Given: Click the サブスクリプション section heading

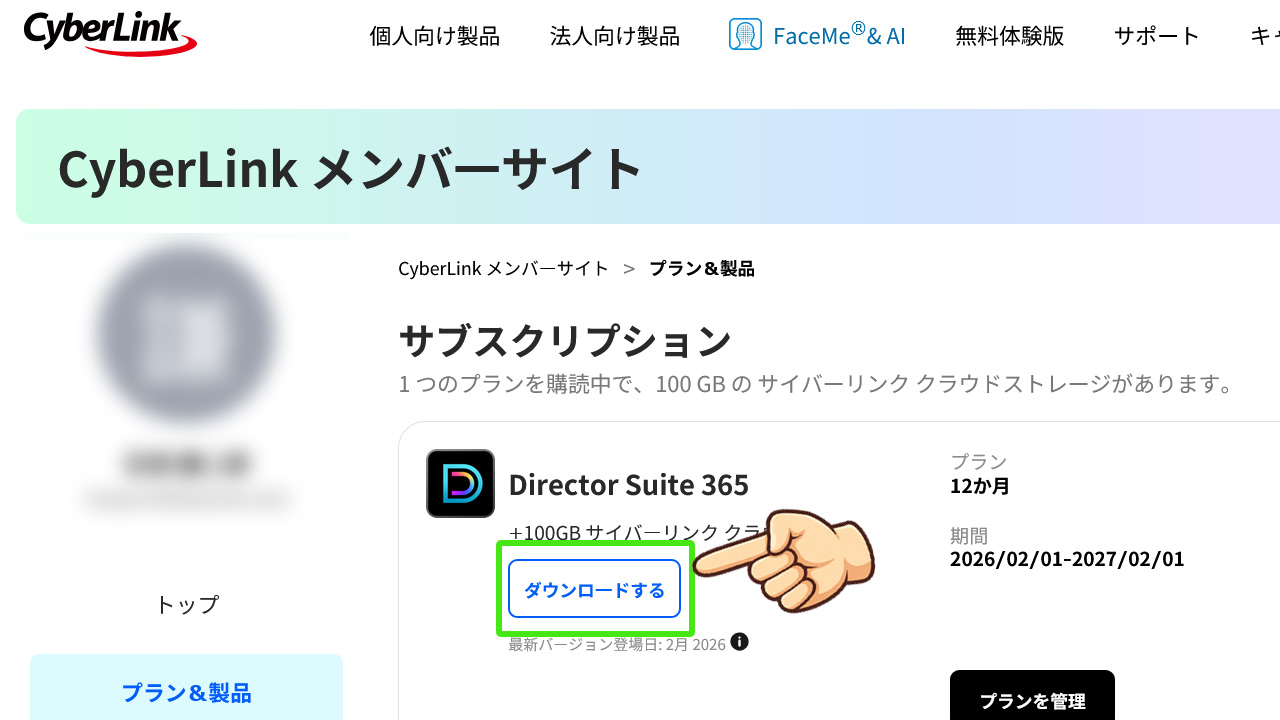Looking at the screenshot, I should [x=565, y=340].
